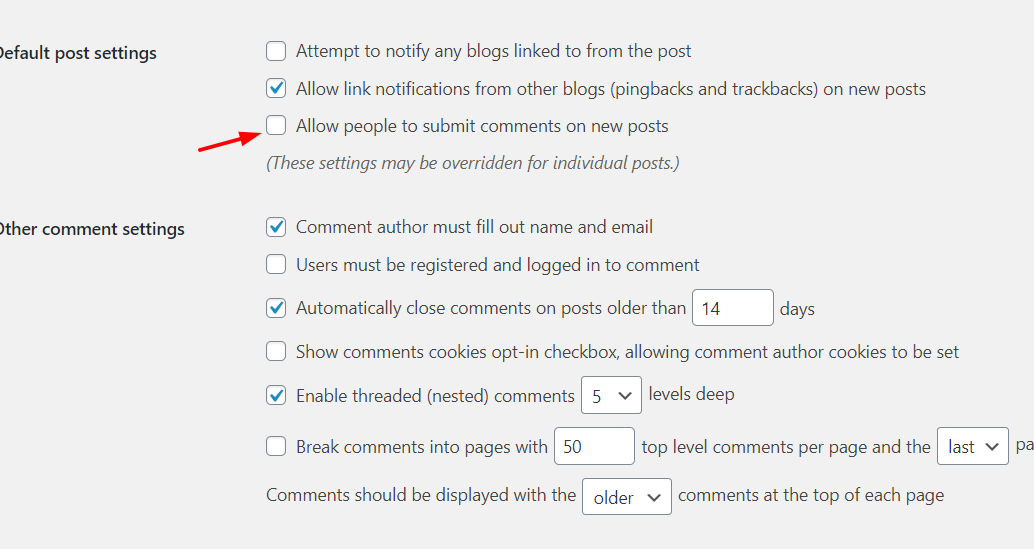Click 'Users must be registered' label text
Image resolution: width=1034 pixels, height=549 pixels.
[x=497, y=265]
